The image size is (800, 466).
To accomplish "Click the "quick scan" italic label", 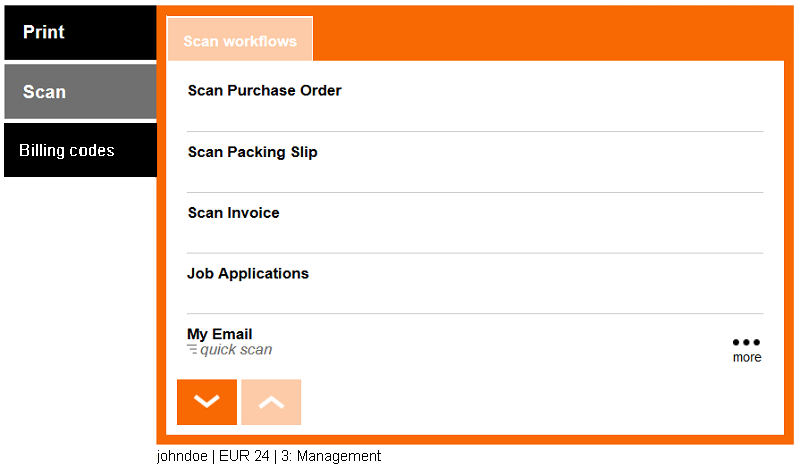I will pyautogui.click(x=236, y=350).
